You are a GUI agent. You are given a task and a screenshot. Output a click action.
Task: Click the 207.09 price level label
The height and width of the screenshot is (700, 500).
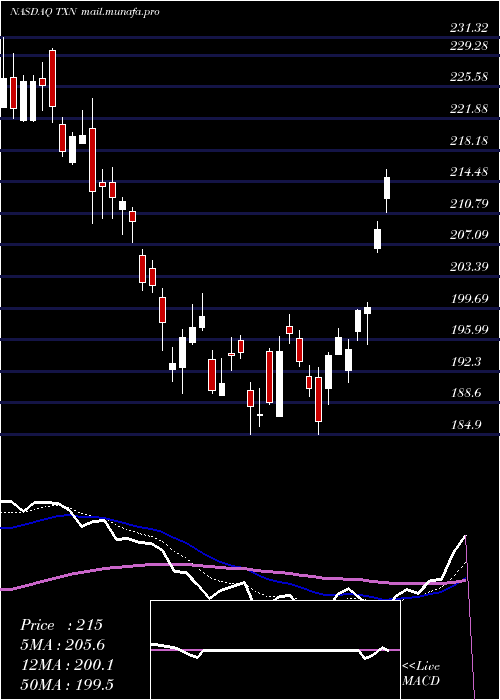(x=468, y=235)
